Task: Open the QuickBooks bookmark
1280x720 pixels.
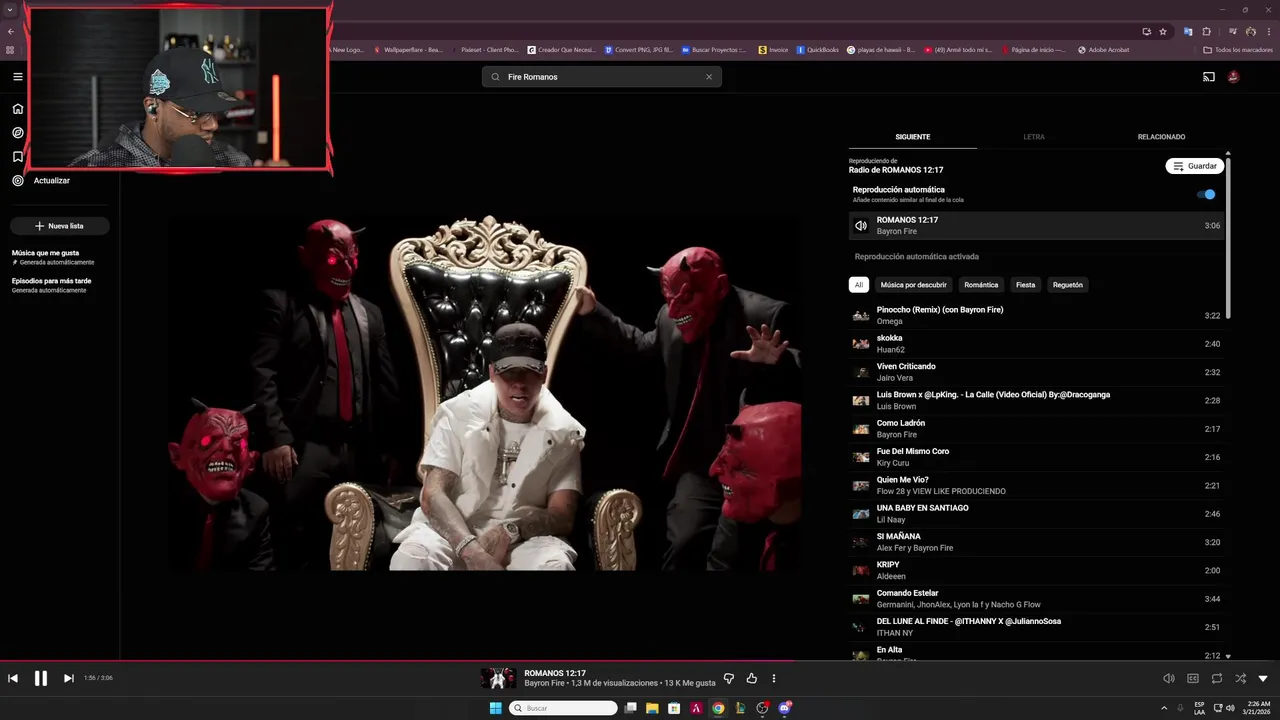Action: point(818,50)
